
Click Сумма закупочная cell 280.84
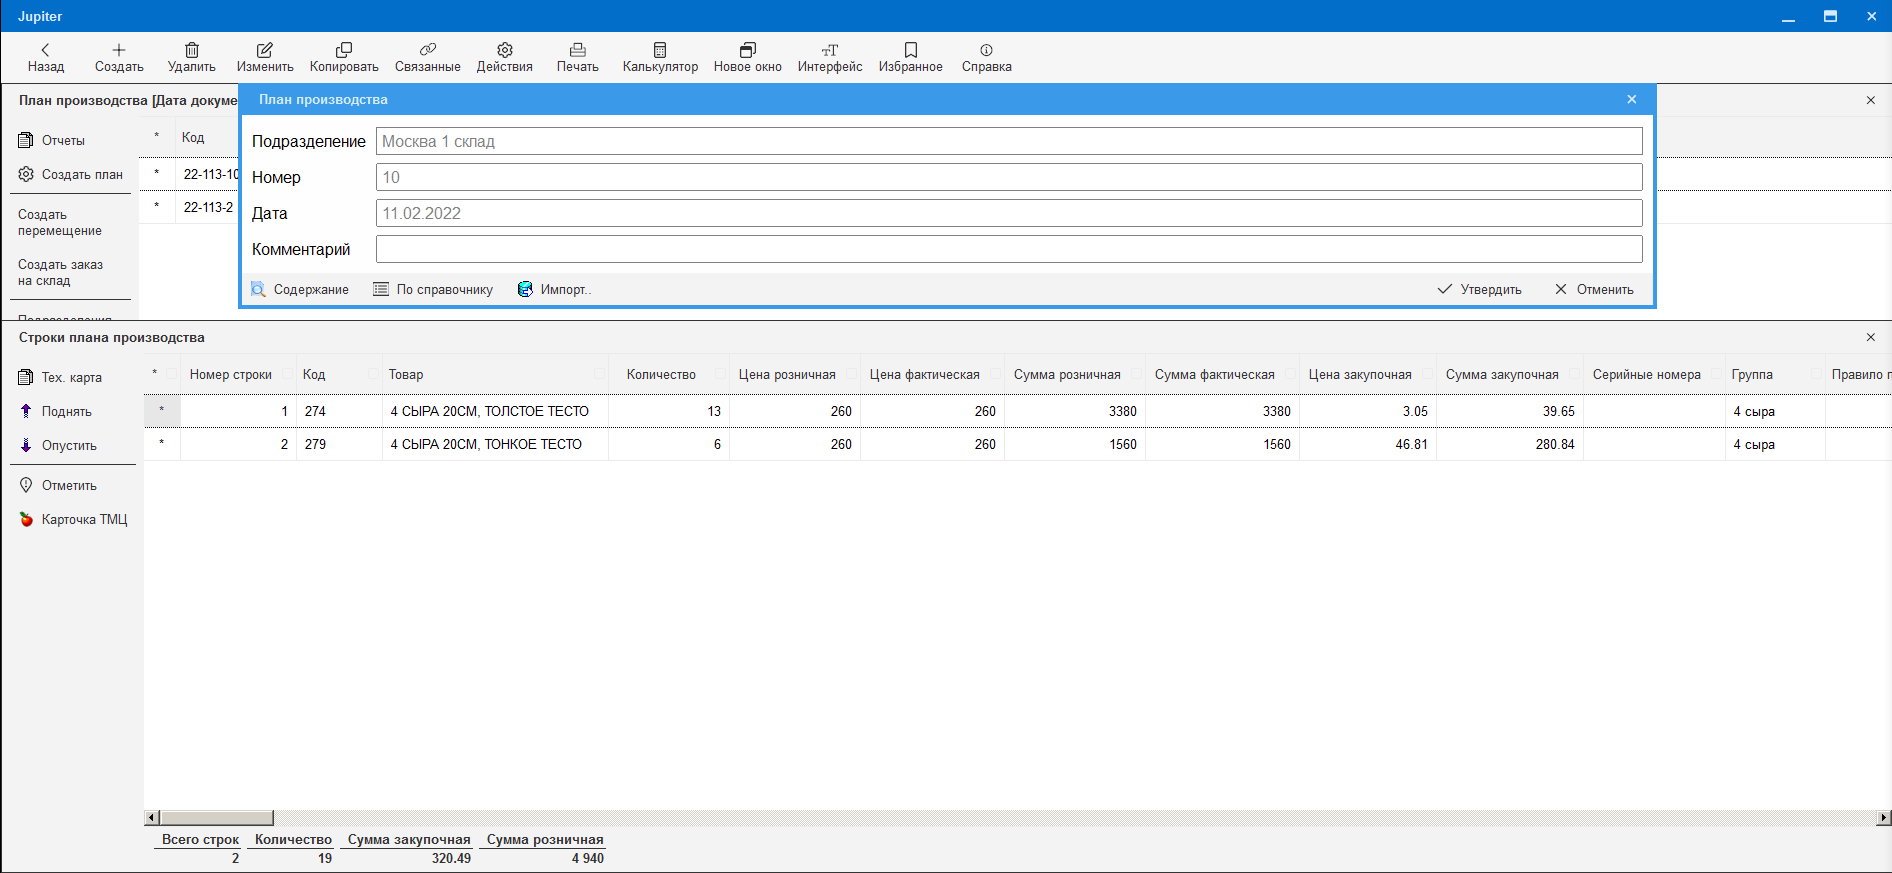coord(1510,444)
